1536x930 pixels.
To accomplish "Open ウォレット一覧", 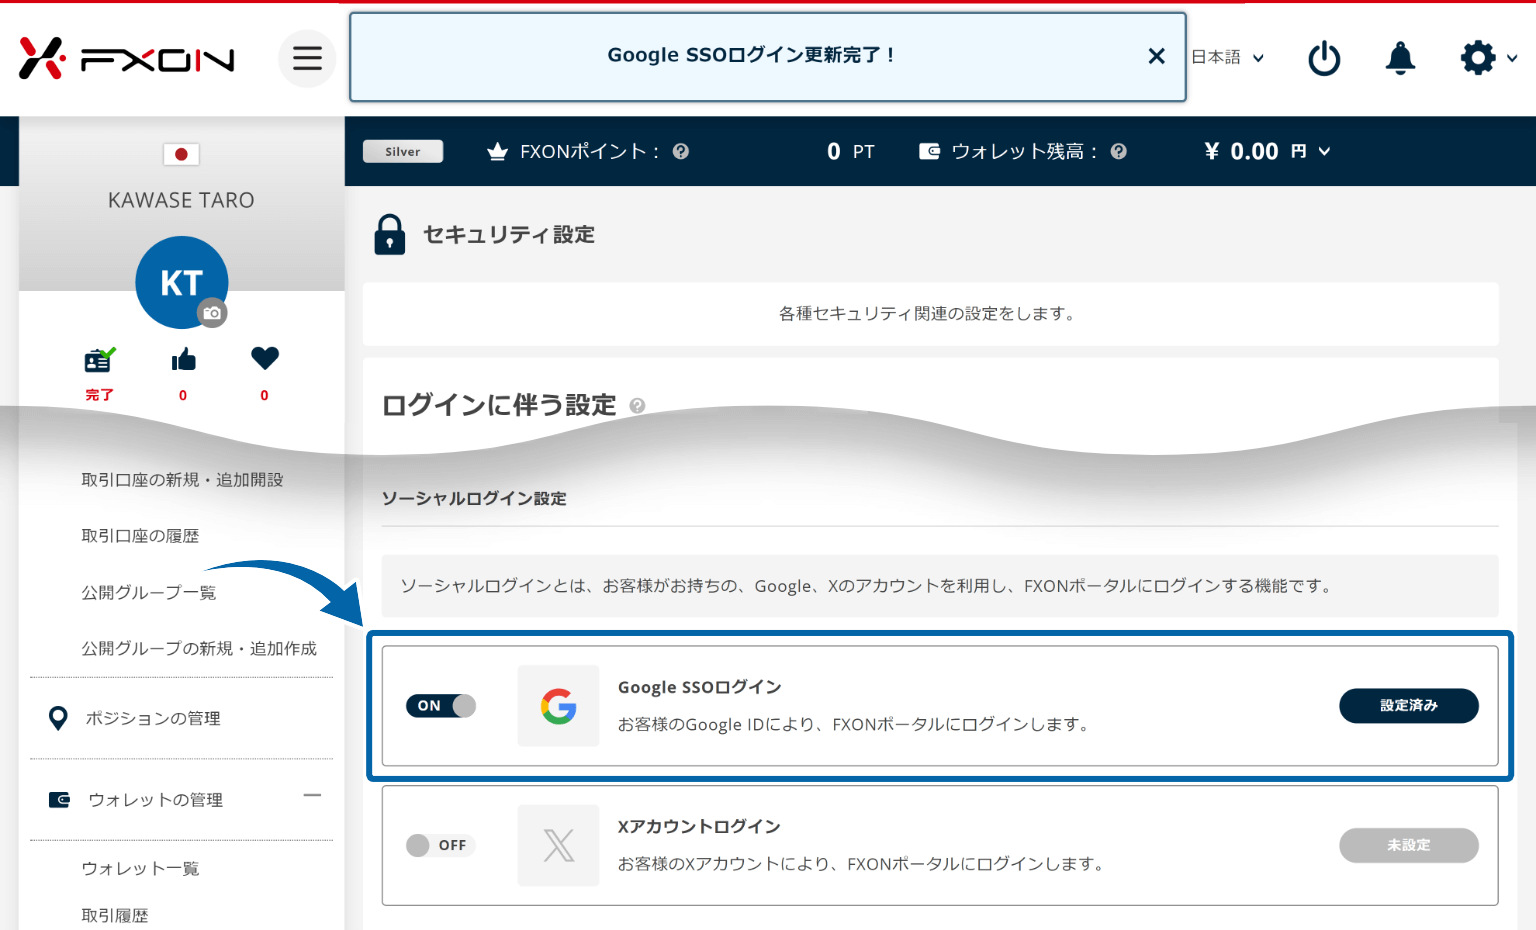I will pyautogui.click(x=140, y=868).
